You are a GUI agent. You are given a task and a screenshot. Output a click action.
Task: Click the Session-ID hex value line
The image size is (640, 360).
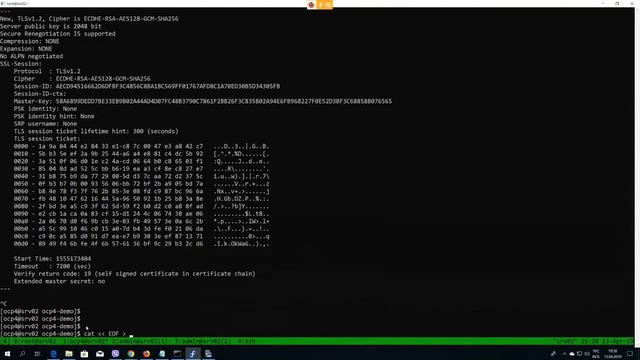pyautogui.click(x=147, y=86)
